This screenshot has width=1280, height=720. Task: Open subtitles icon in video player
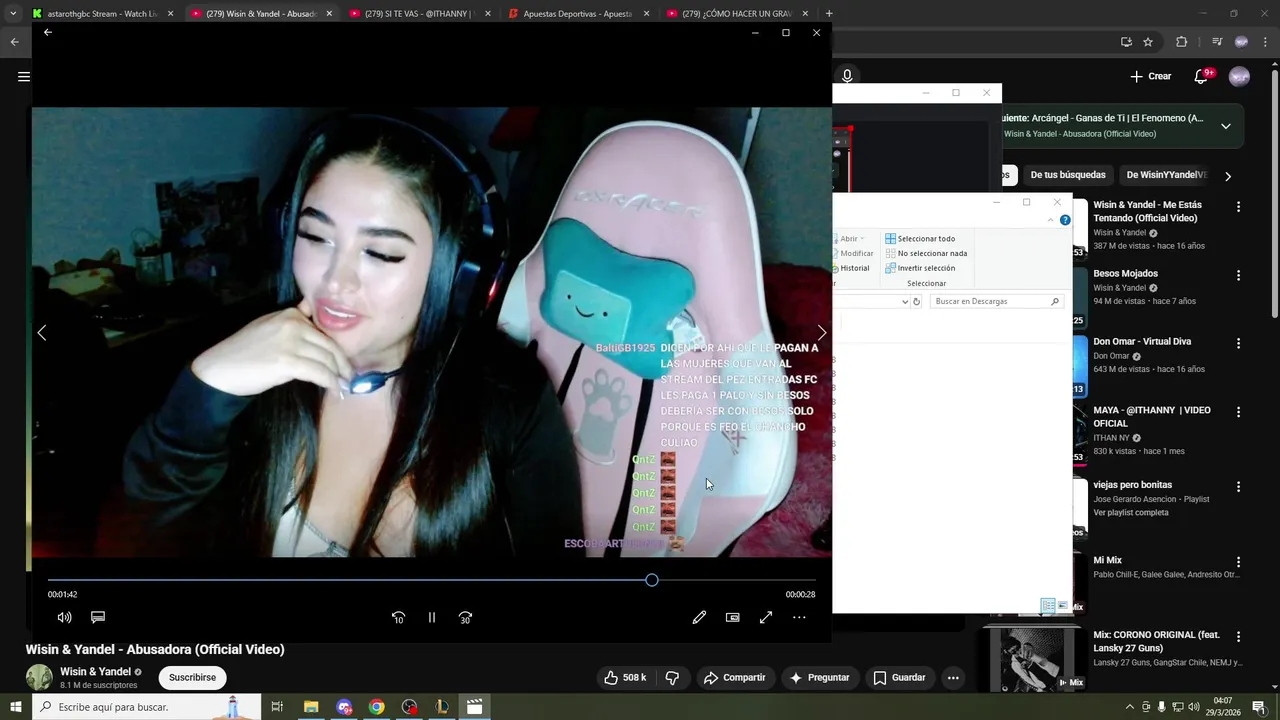coord(98,618)
